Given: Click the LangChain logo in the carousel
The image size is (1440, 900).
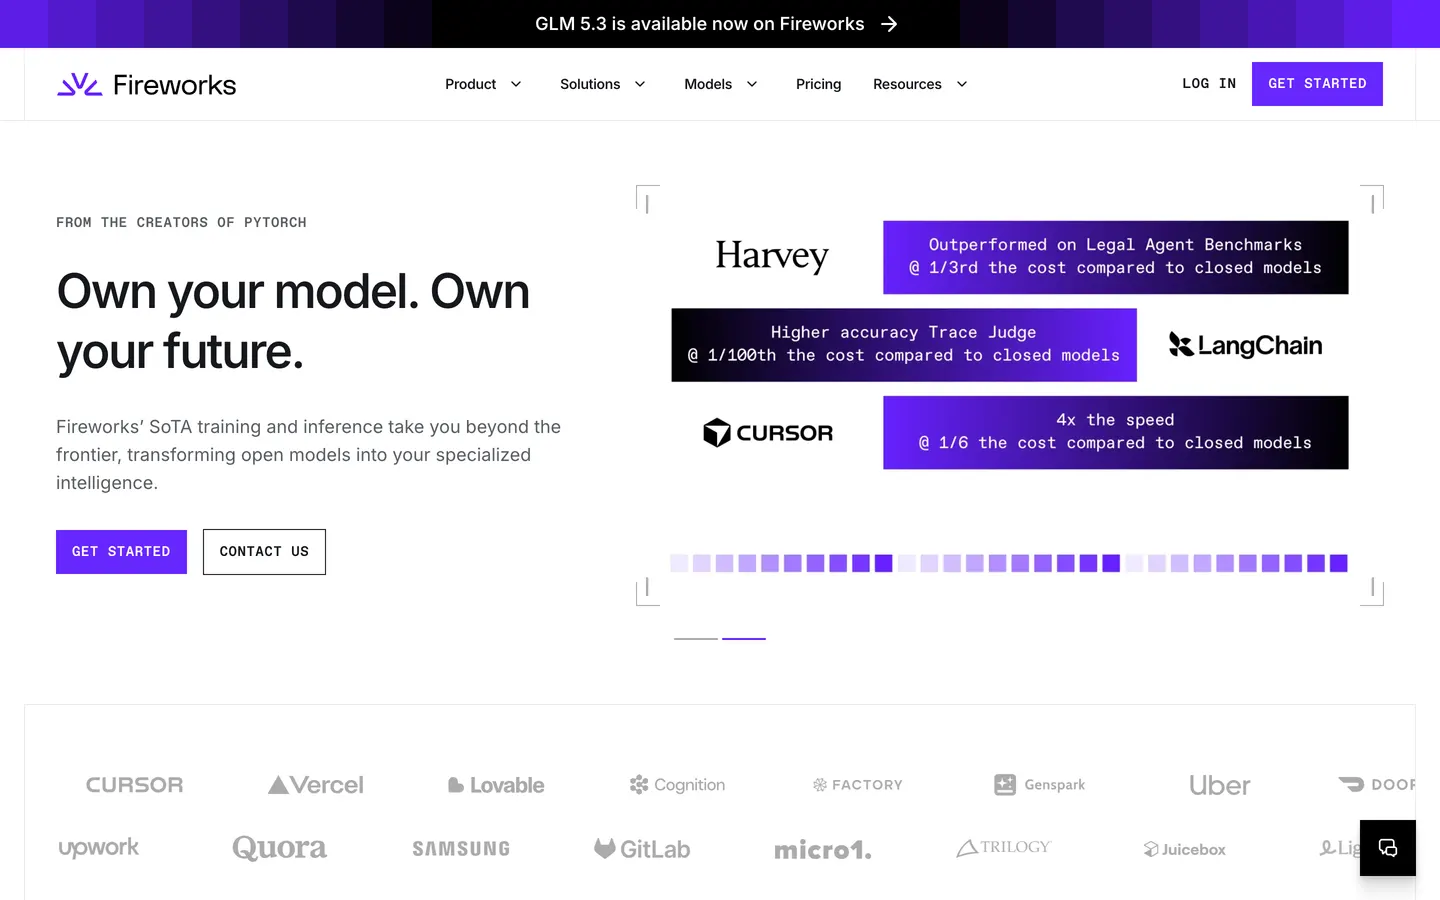Looking at the screenshot, I should point(1246,345).
